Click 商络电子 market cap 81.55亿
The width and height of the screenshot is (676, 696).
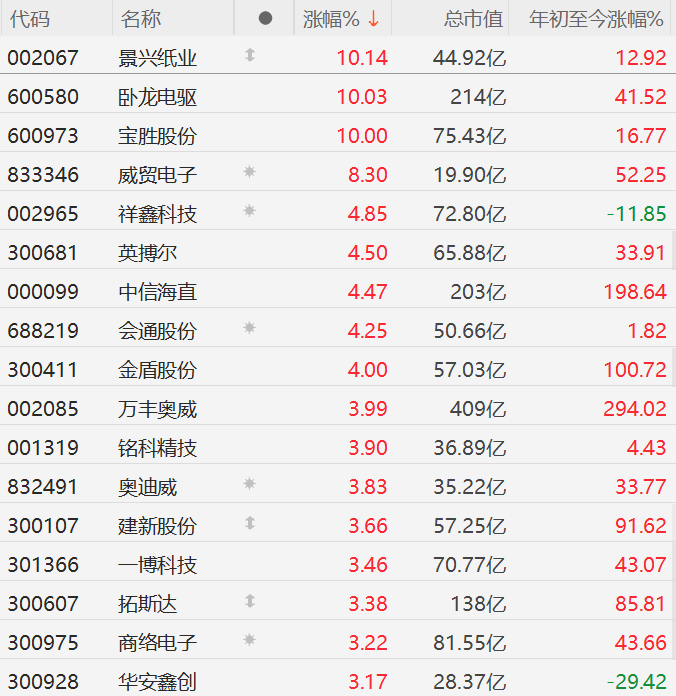pyautogui.click(x=470, y=643)
